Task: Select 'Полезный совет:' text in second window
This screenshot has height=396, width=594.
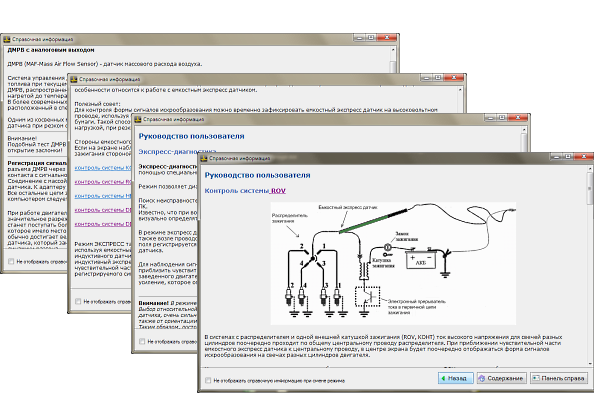Action: (x=97, y=104)
